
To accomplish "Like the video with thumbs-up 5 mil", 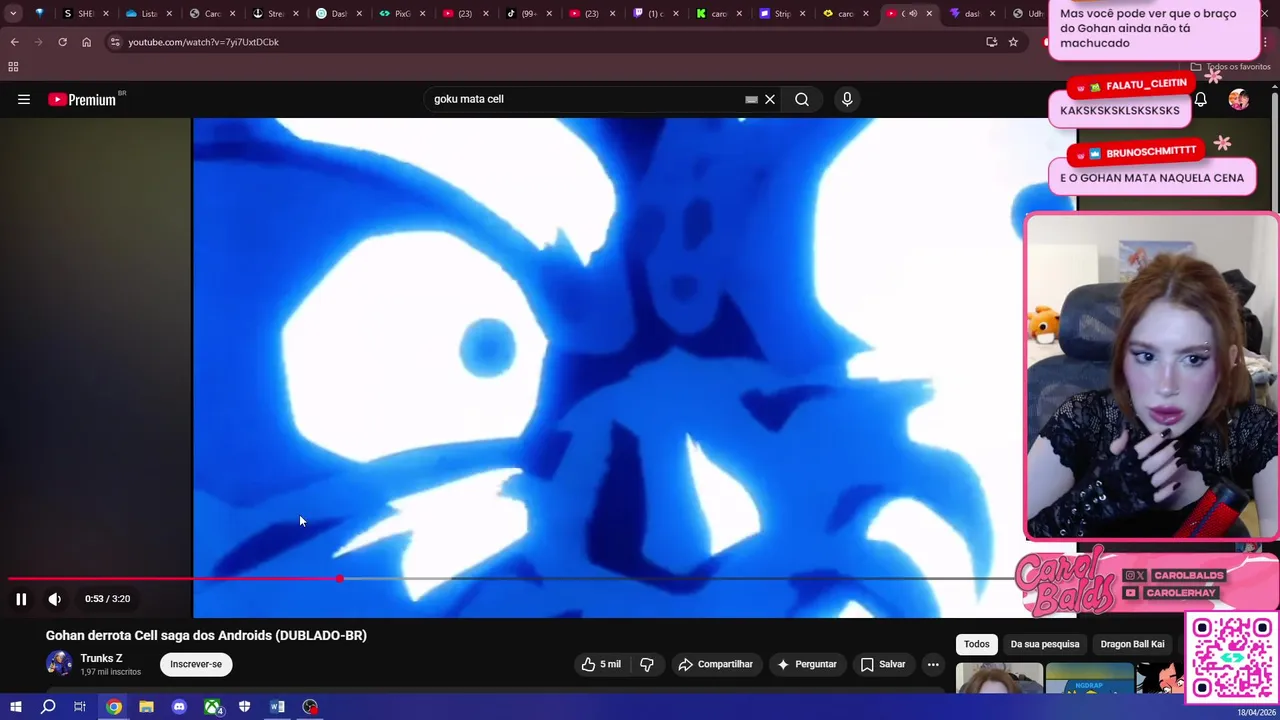I will [x=601, y=664].
